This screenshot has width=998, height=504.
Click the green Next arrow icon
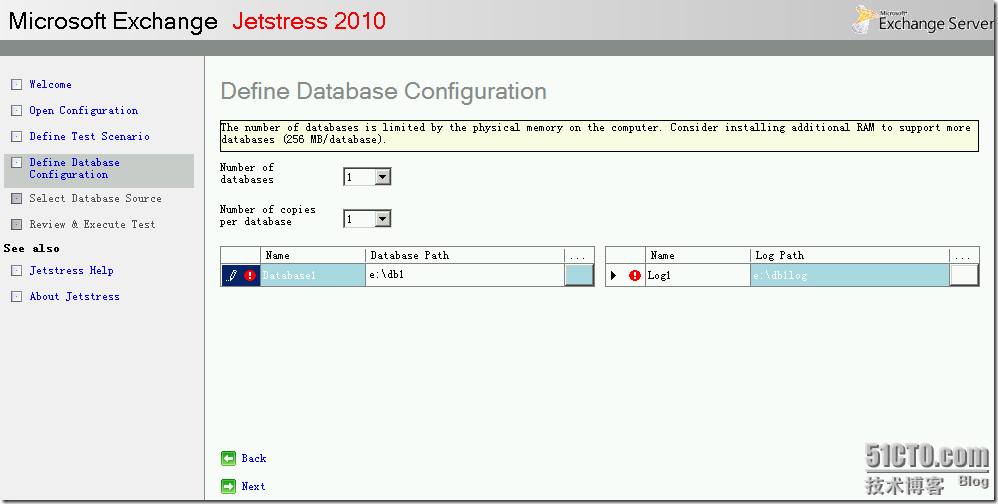[x=228, y=486]
